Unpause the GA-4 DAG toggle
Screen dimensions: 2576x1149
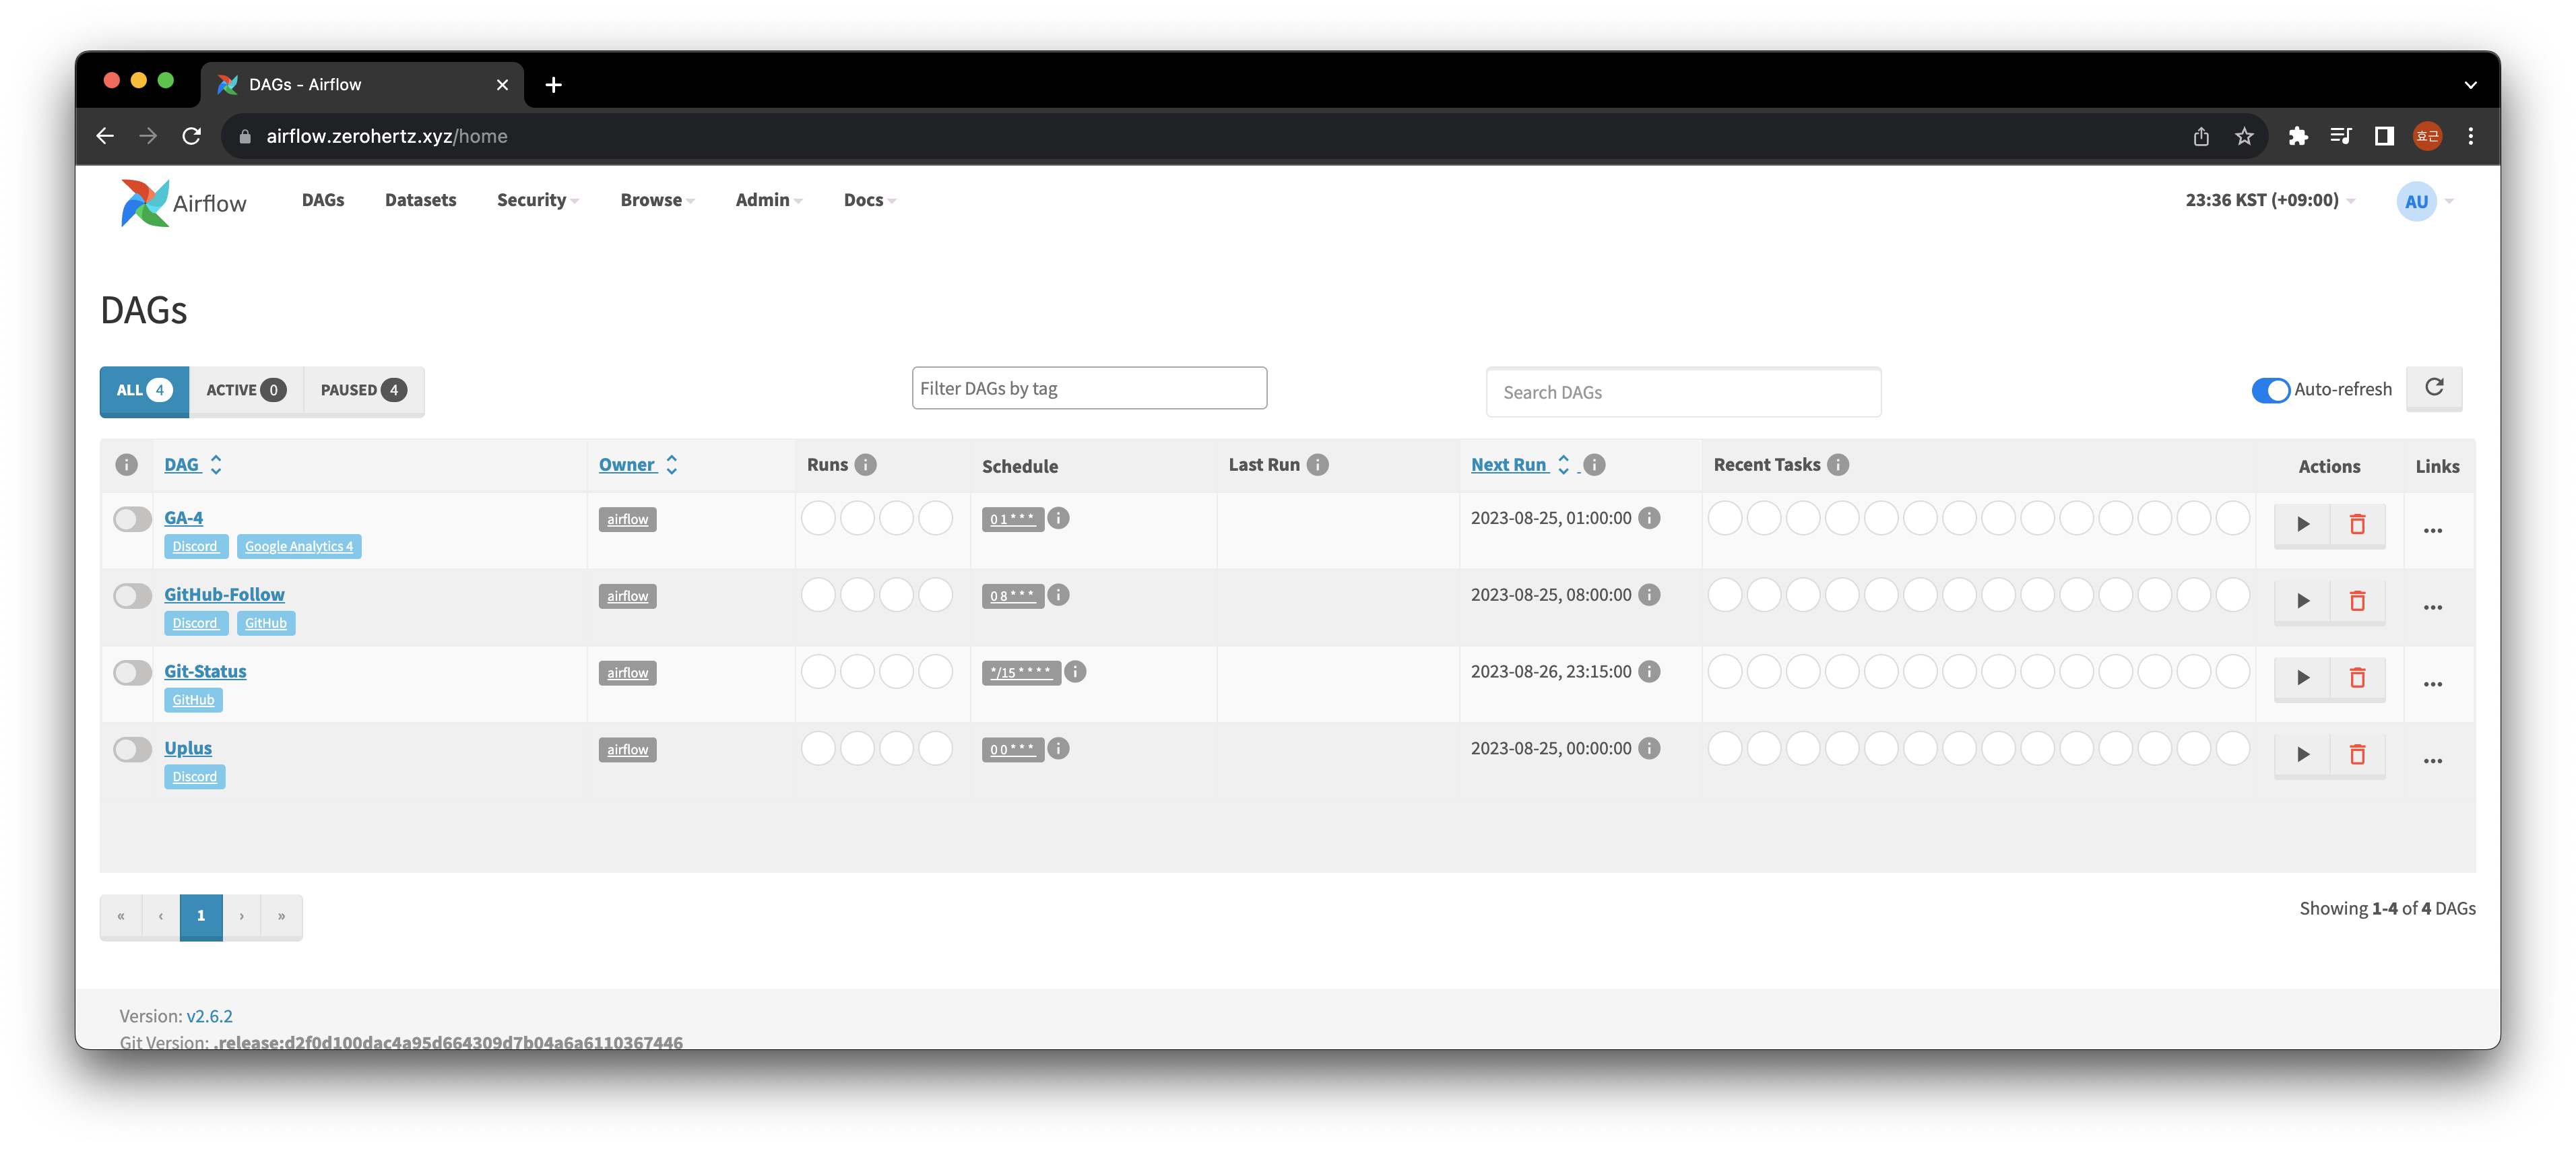(132, 519)
